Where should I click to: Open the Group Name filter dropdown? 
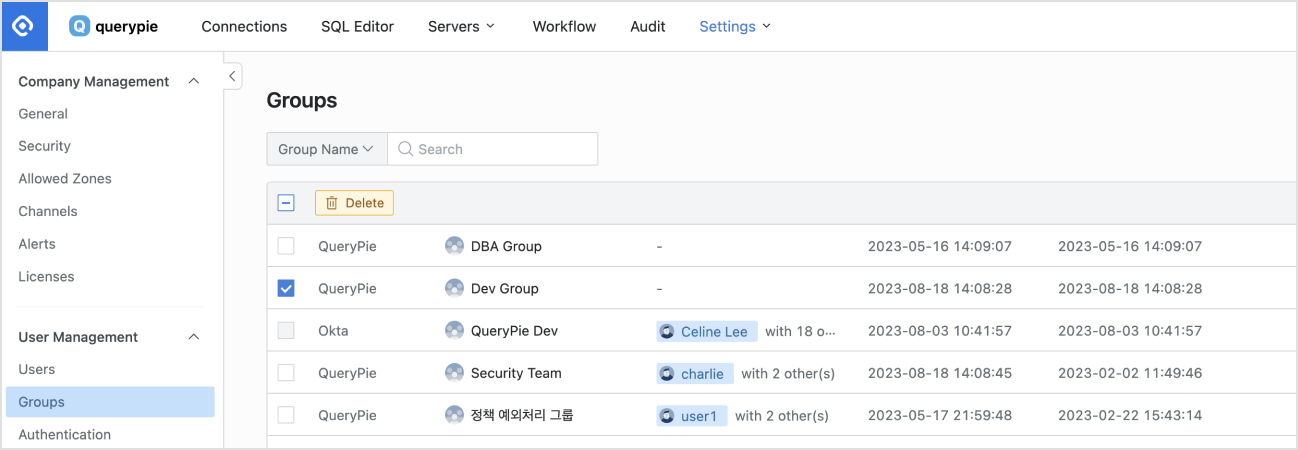327,149
